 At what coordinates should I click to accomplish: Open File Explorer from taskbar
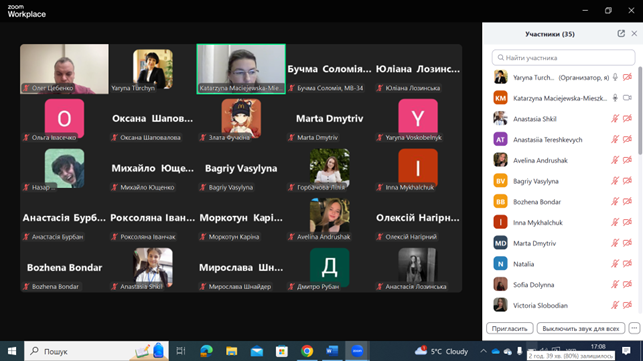pos(232,351)
